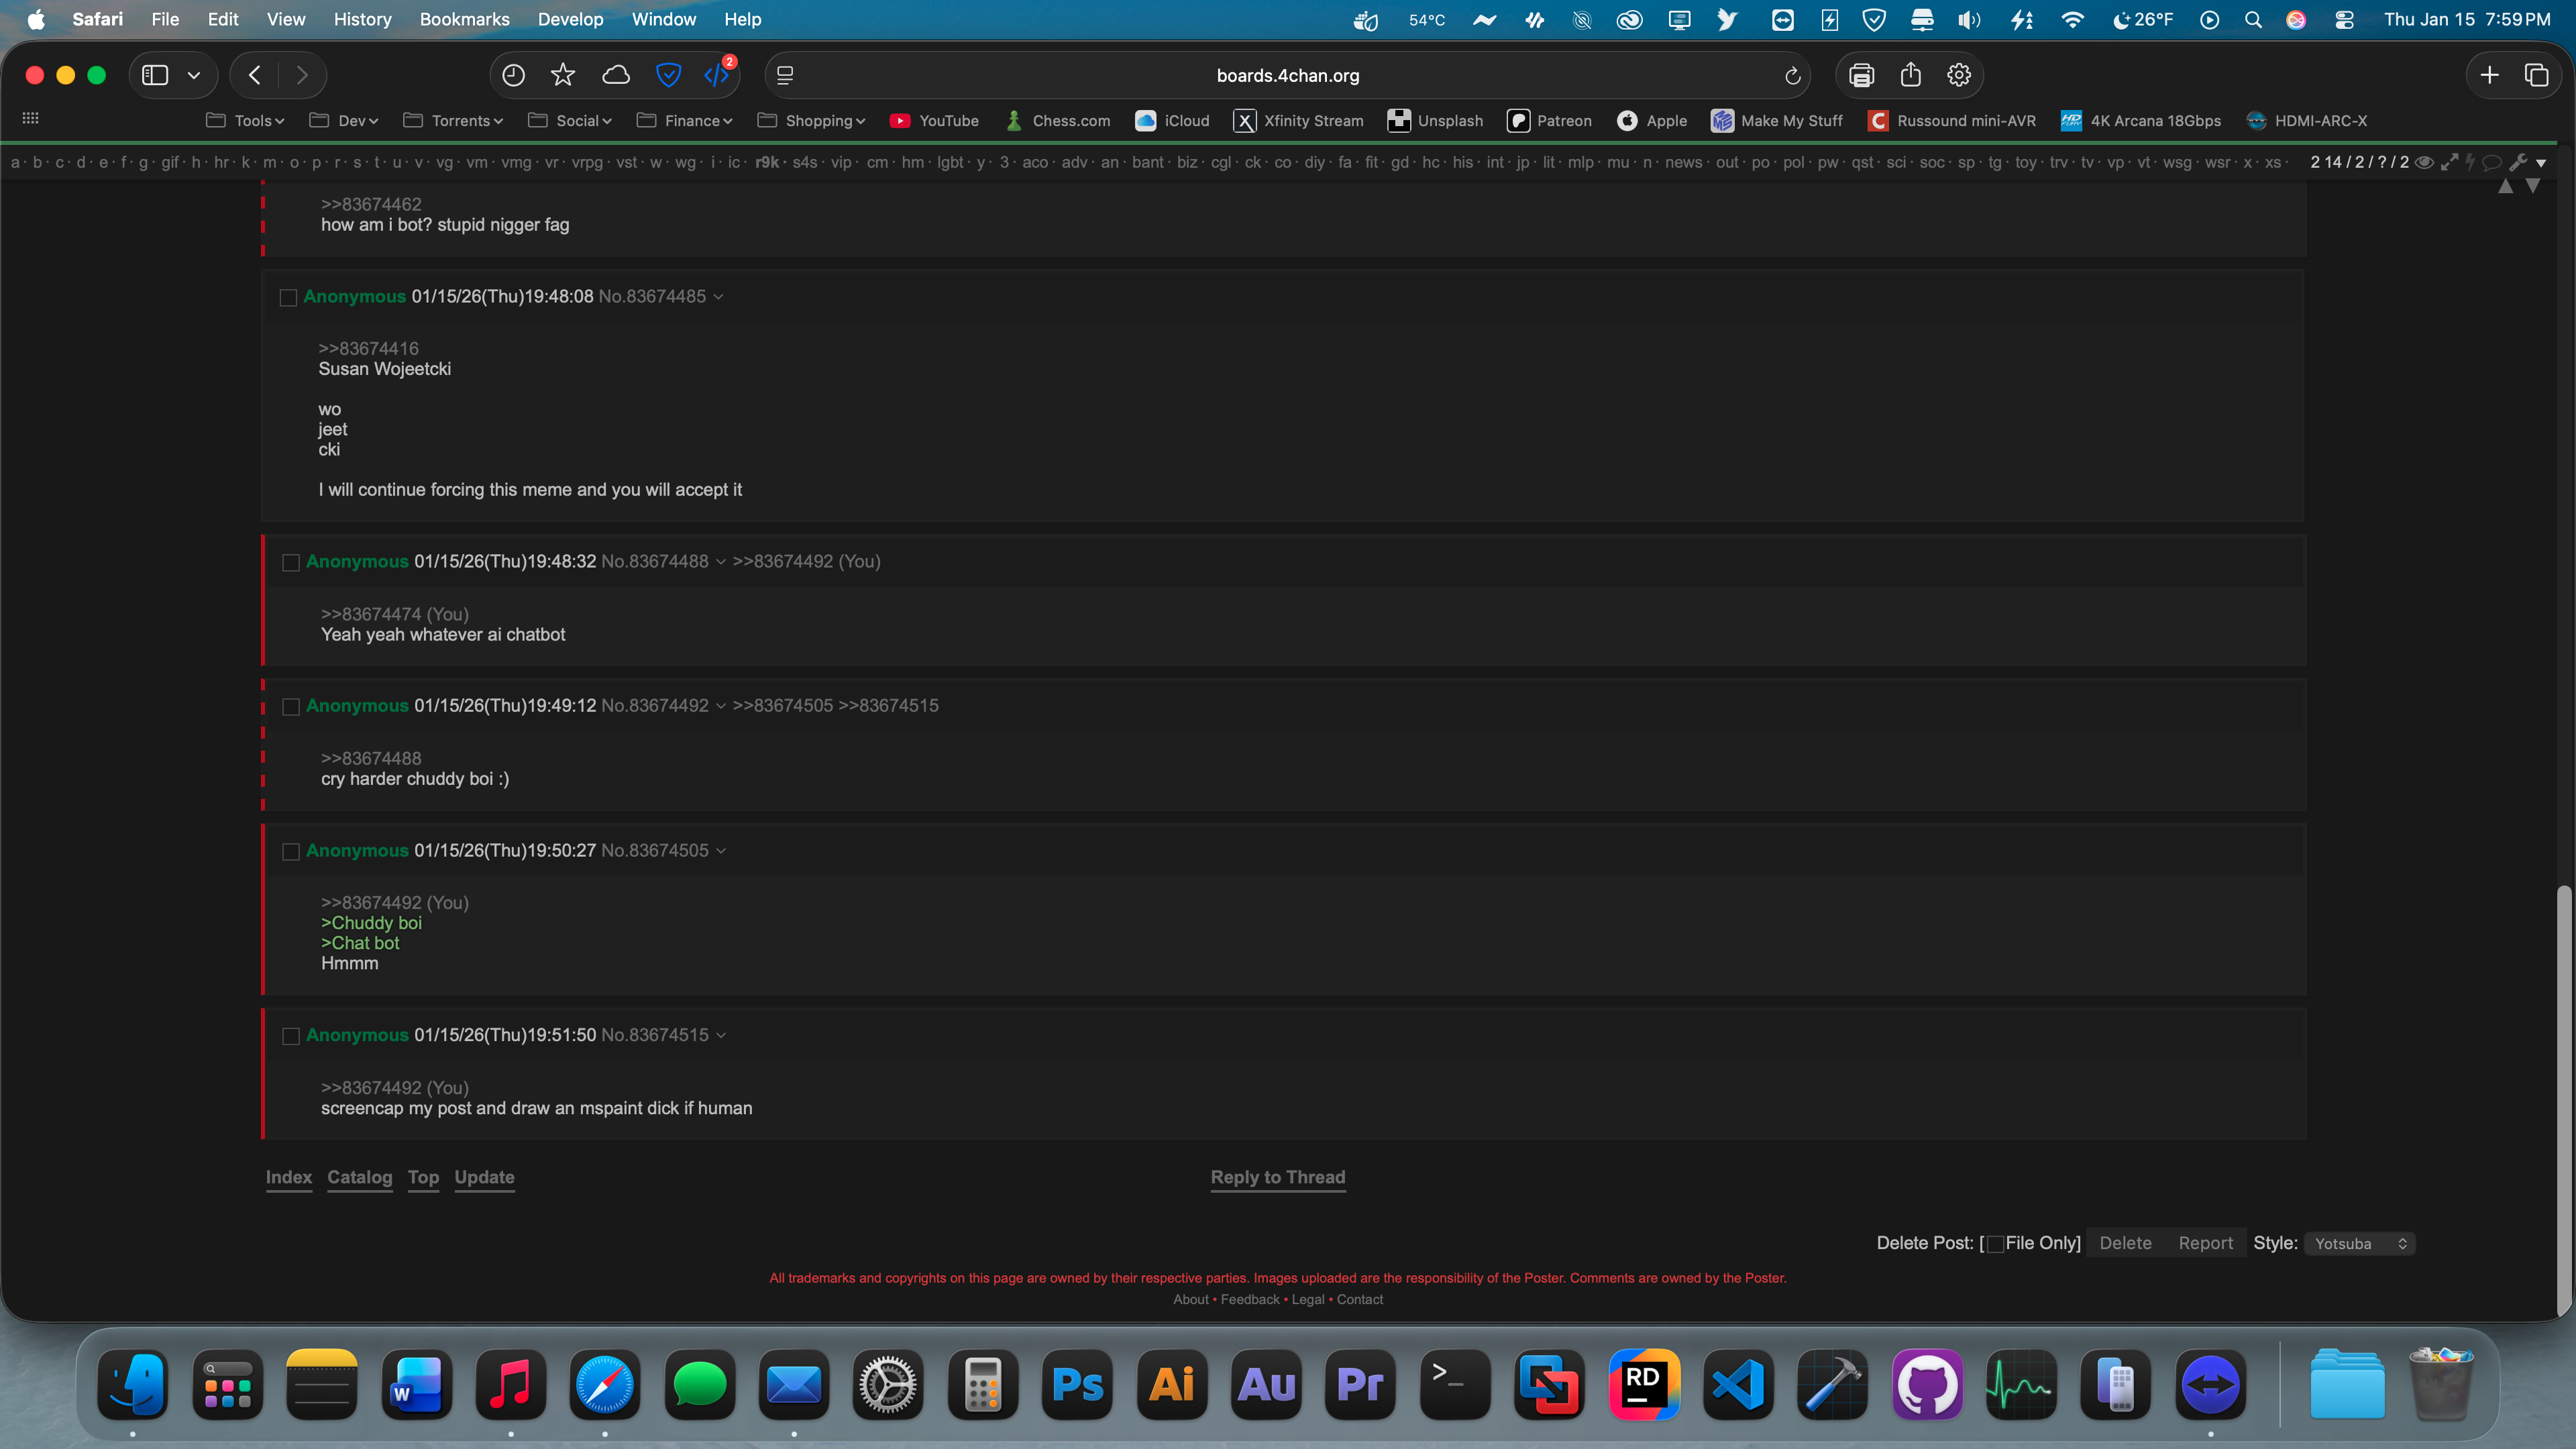Open post menu arrow for No.83674505
The height and width of the screenshot is (1449, 2576).
(721, 851)
